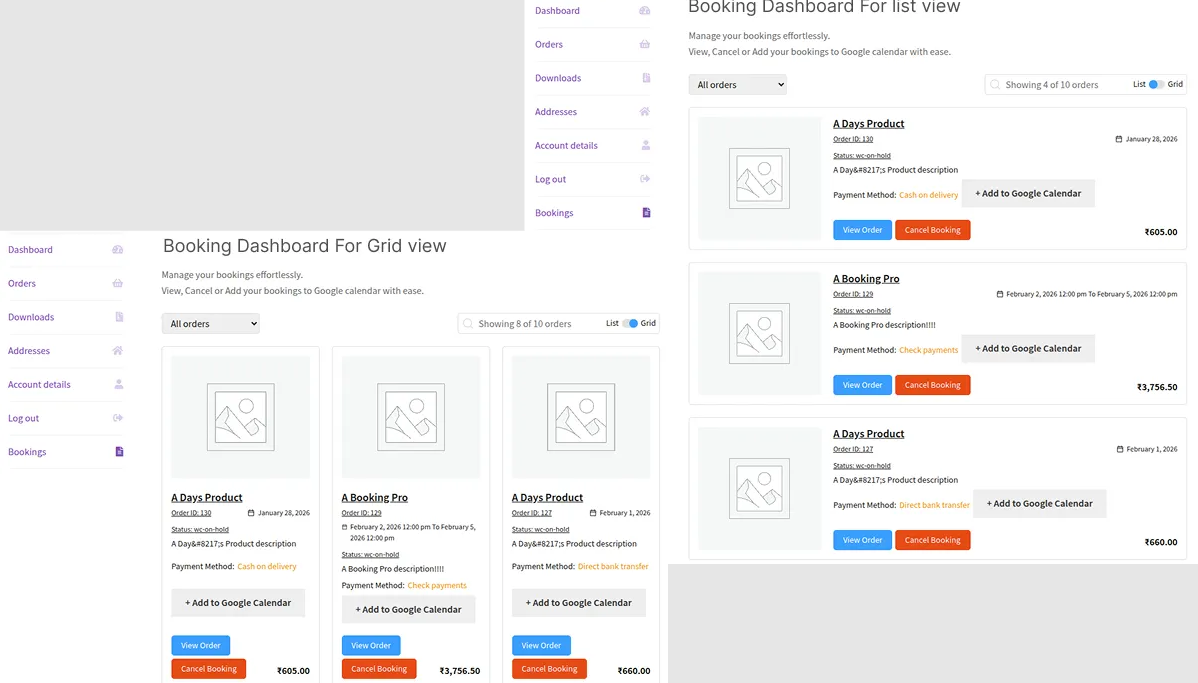Toggle the List/Grid switch in the Grid view dashboard
The image size is (1198, 683).
[630, 323]
